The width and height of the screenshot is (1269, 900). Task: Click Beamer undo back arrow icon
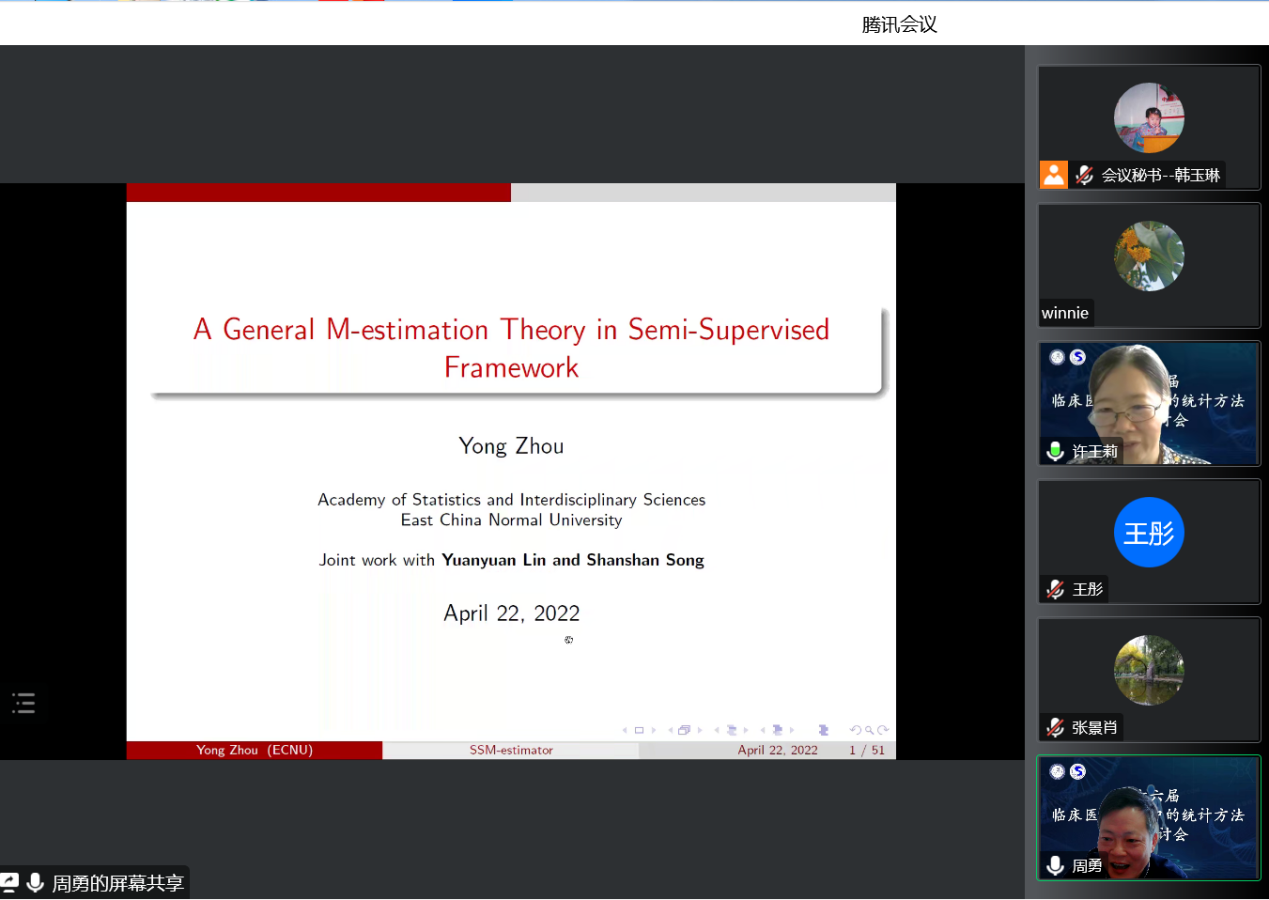[855, 730]
